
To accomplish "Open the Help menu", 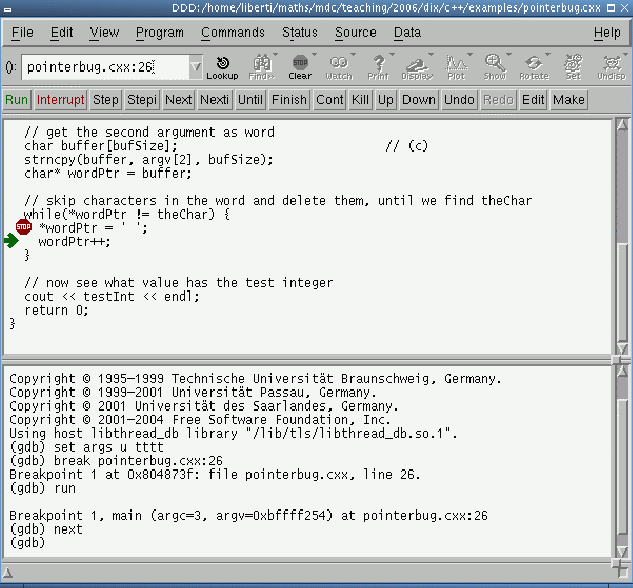I will point(607,32).
